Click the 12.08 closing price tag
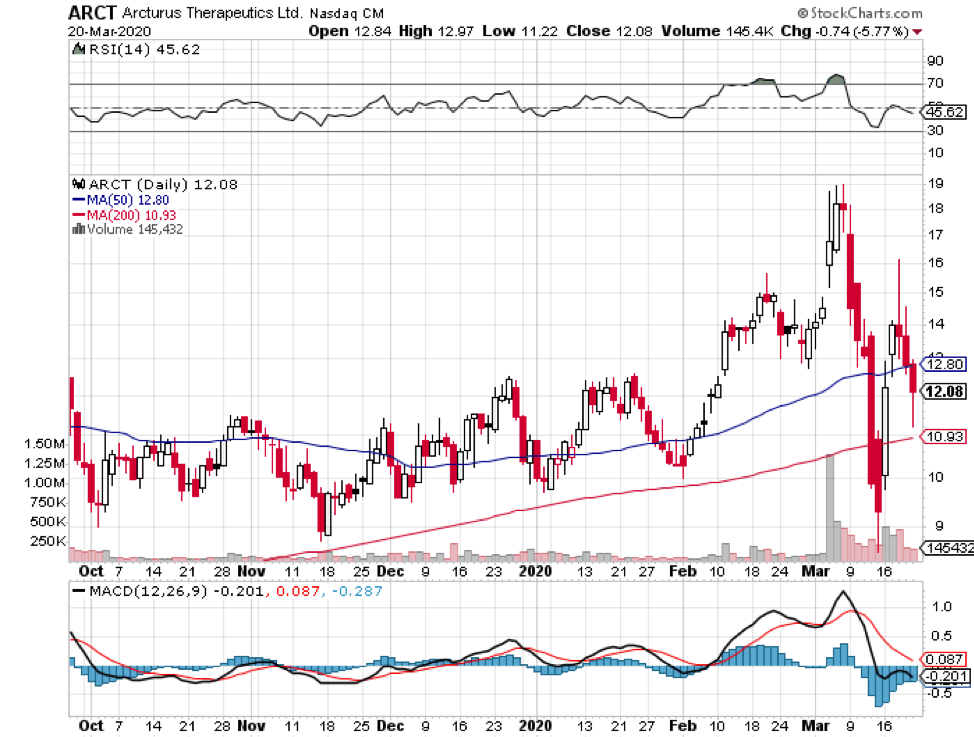 point(944,392)
